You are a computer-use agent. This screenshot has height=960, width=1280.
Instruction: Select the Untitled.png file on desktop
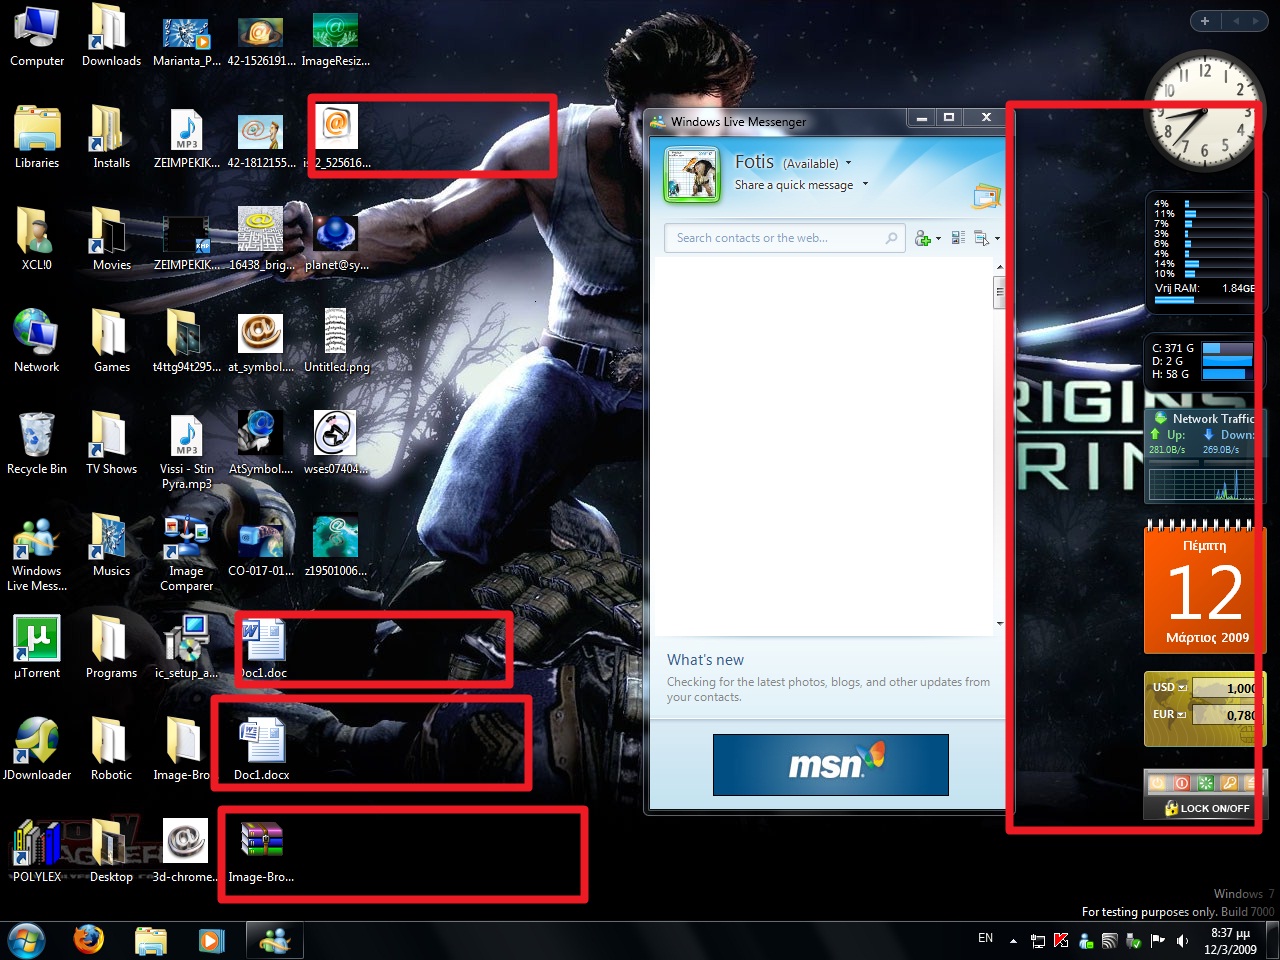(x=337, y=341)
